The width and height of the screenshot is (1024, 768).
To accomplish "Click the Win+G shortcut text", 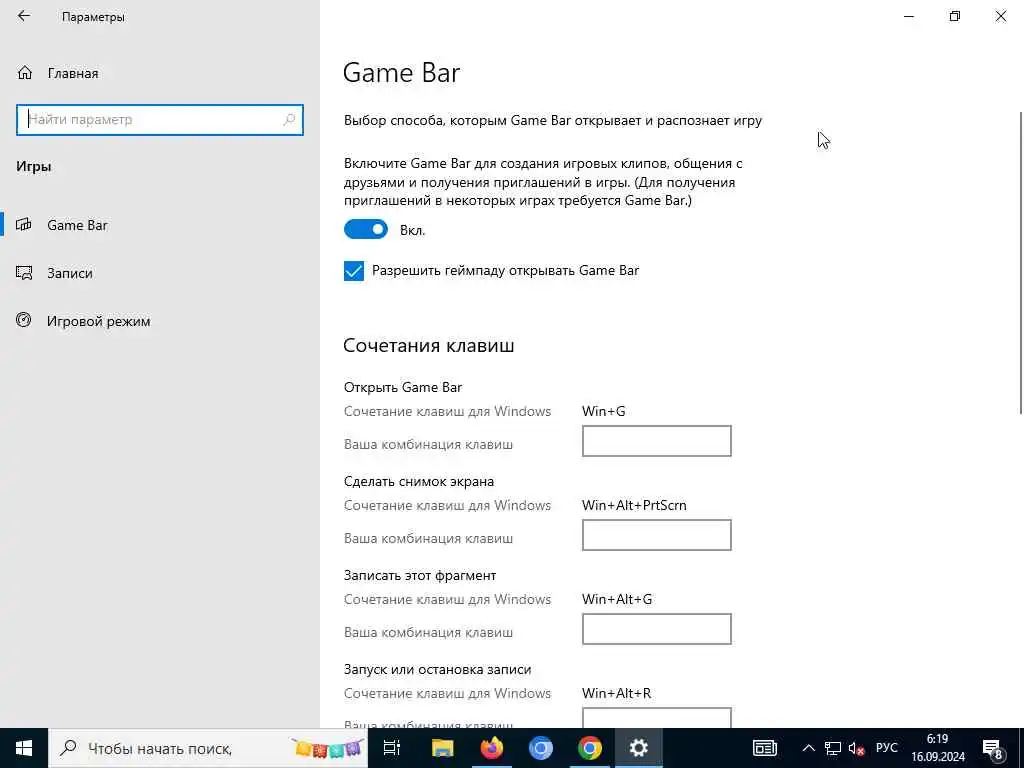I will point(603,411).
